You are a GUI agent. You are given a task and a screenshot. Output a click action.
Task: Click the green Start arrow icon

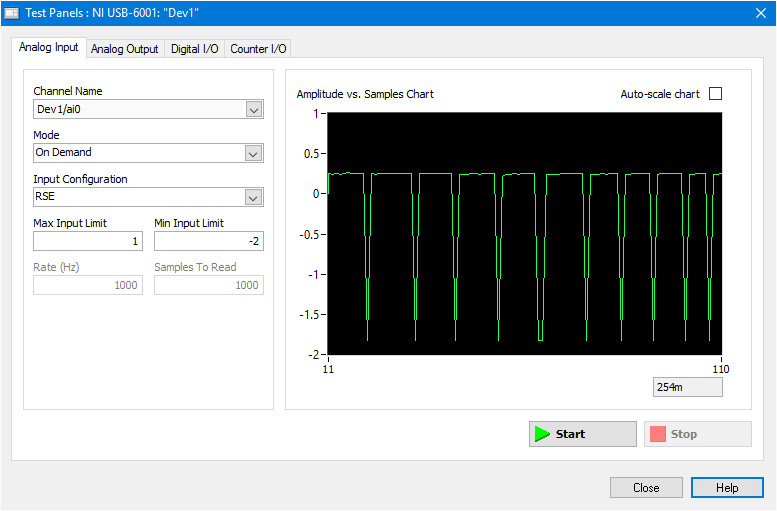(542, 434)
